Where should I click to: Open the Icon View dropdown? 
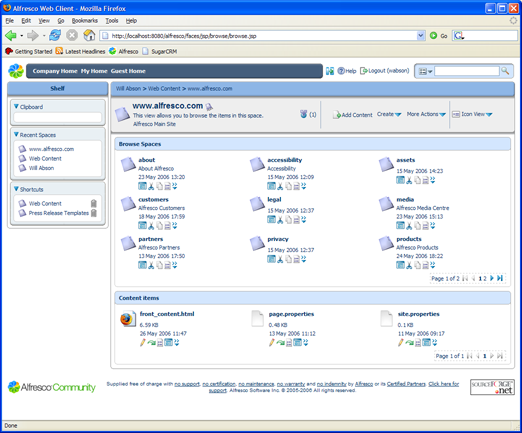click(x=472, y=114)
